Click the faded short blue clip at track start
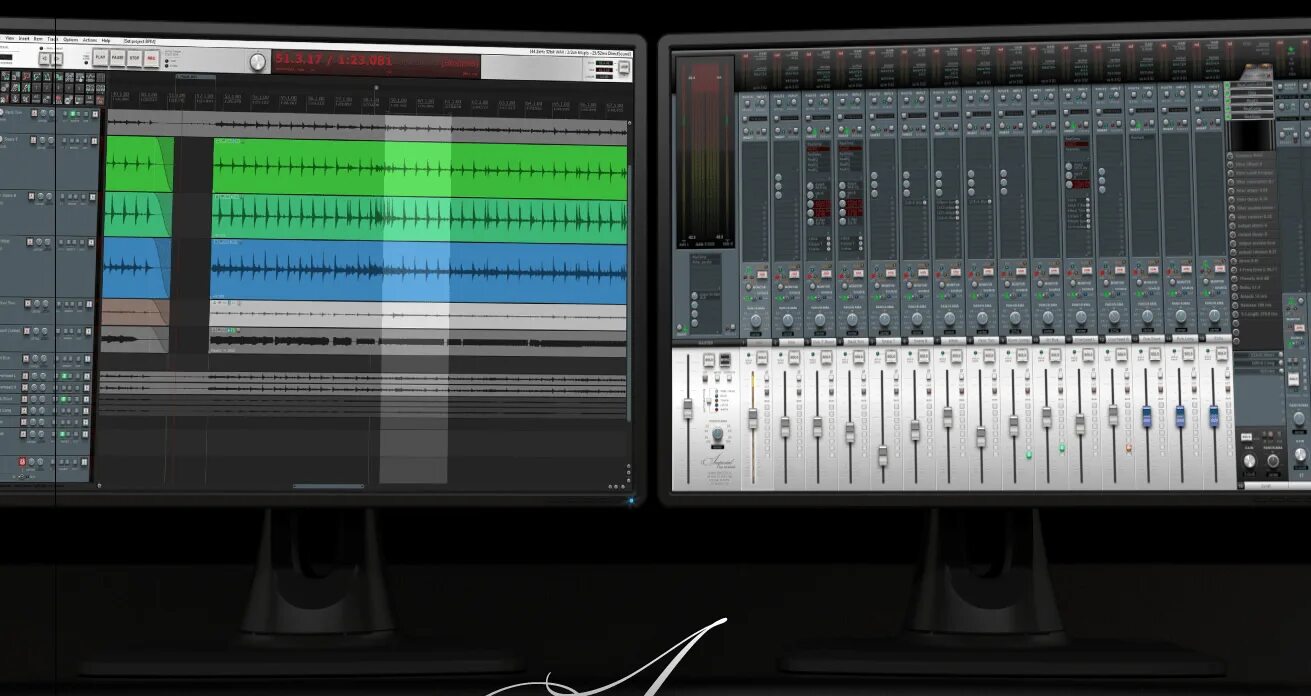Screen dimensions: 1311x696 point(137,268)
